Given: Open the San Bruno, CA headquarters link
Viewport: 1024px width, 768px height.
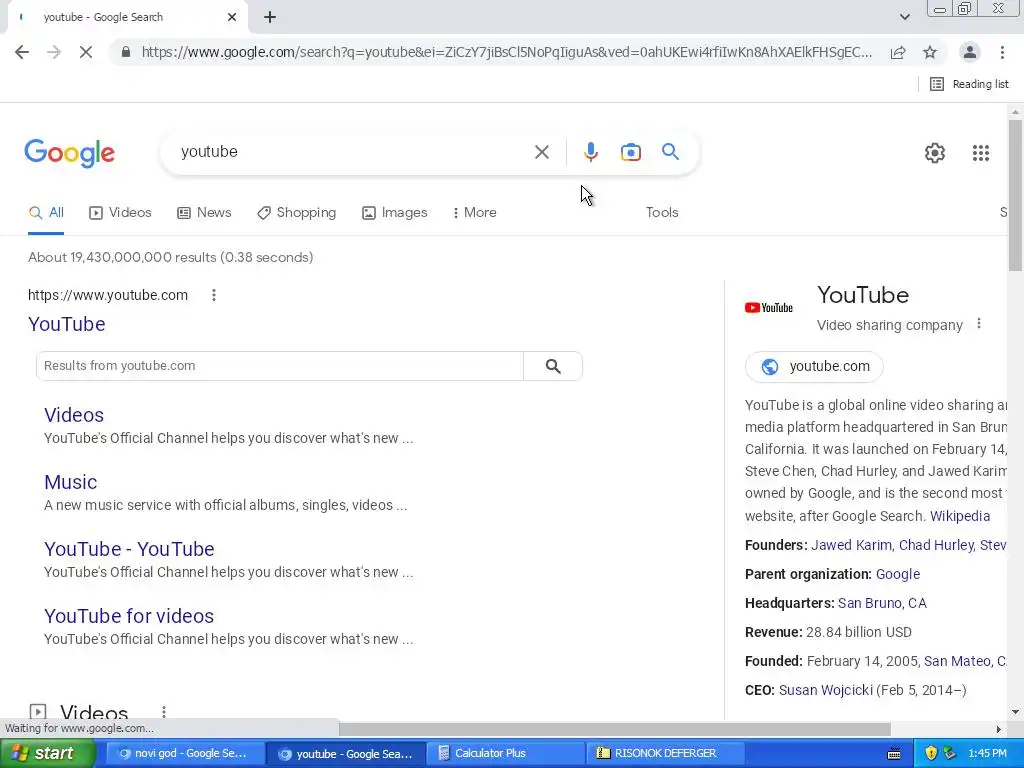Looking at the screenshot, I should point(882,603).
